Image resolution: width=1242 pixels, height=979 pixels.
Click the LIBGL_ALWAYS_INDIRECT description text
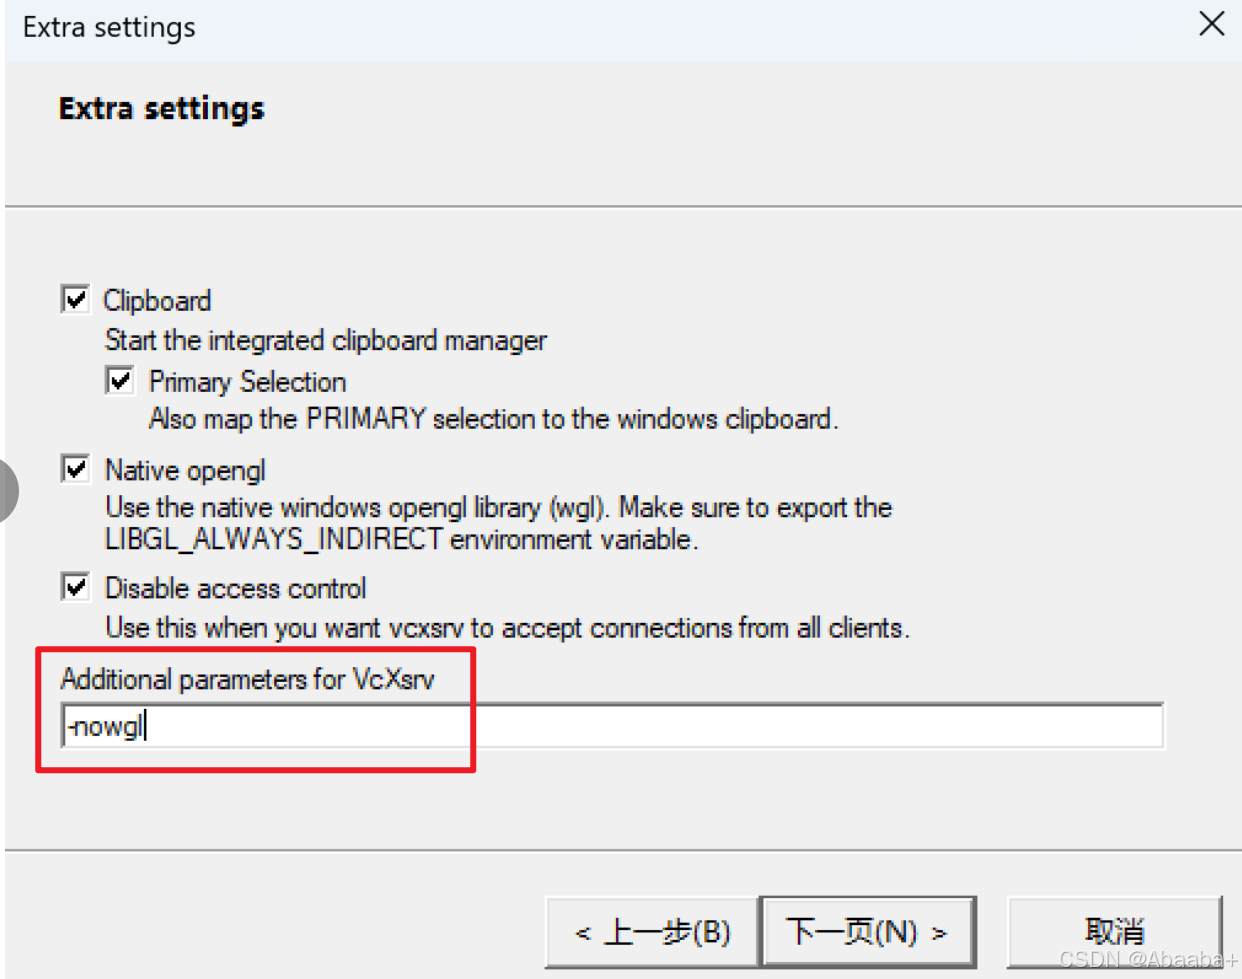pos(401,539)
